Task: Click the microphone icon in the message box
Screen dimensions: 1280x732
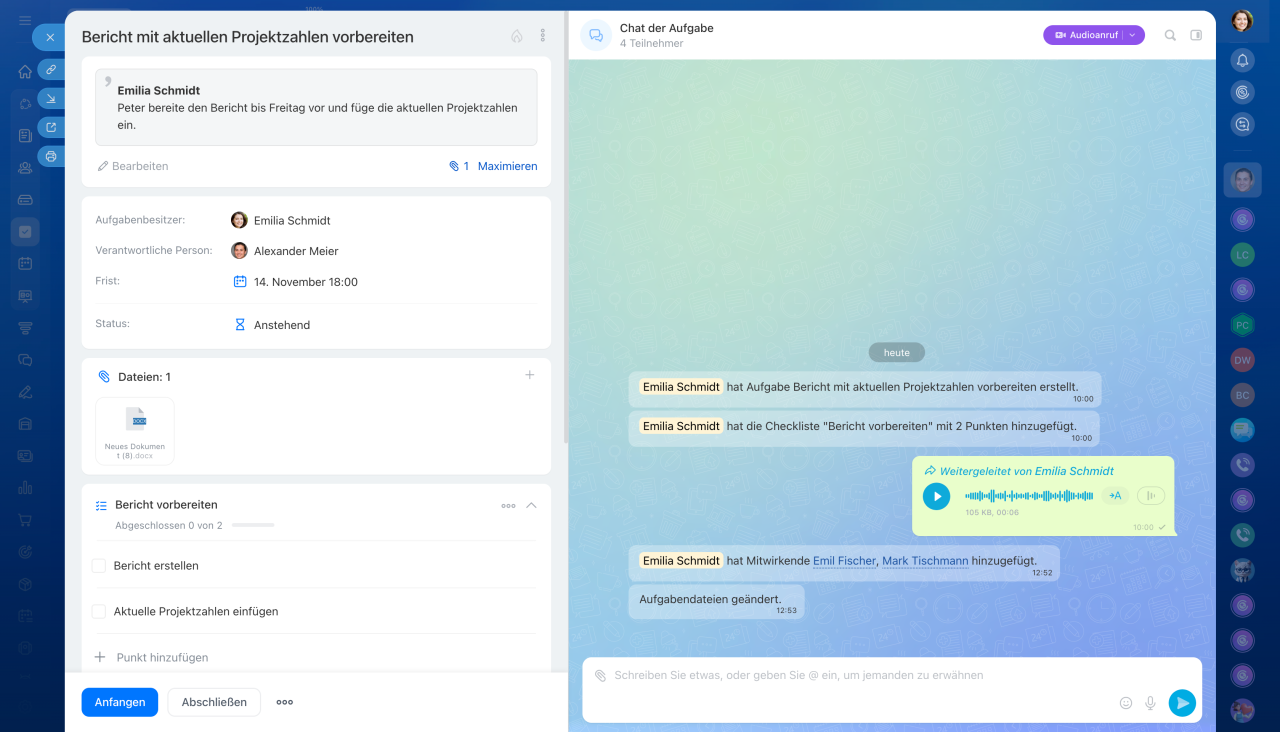Action: (1150, 703)
